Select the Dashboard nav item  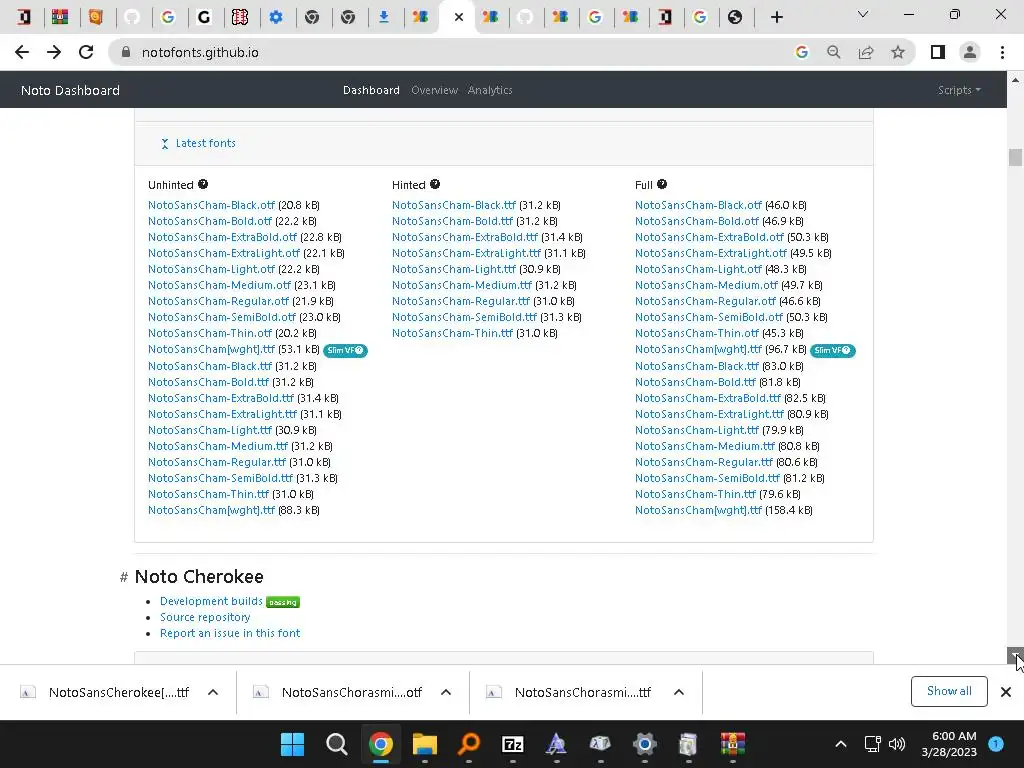[371, 90]
